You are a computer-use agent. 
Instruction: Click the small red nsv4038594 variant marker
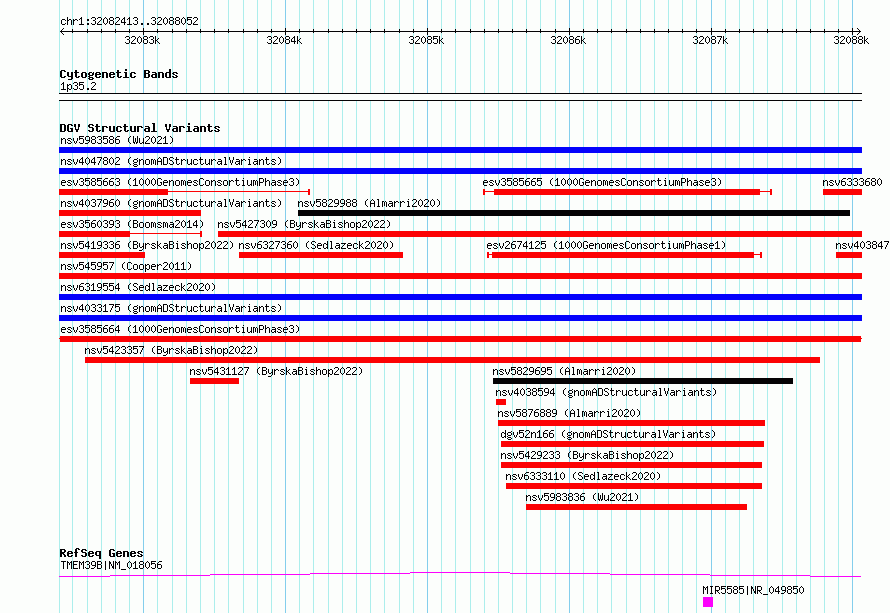[501, 402]
